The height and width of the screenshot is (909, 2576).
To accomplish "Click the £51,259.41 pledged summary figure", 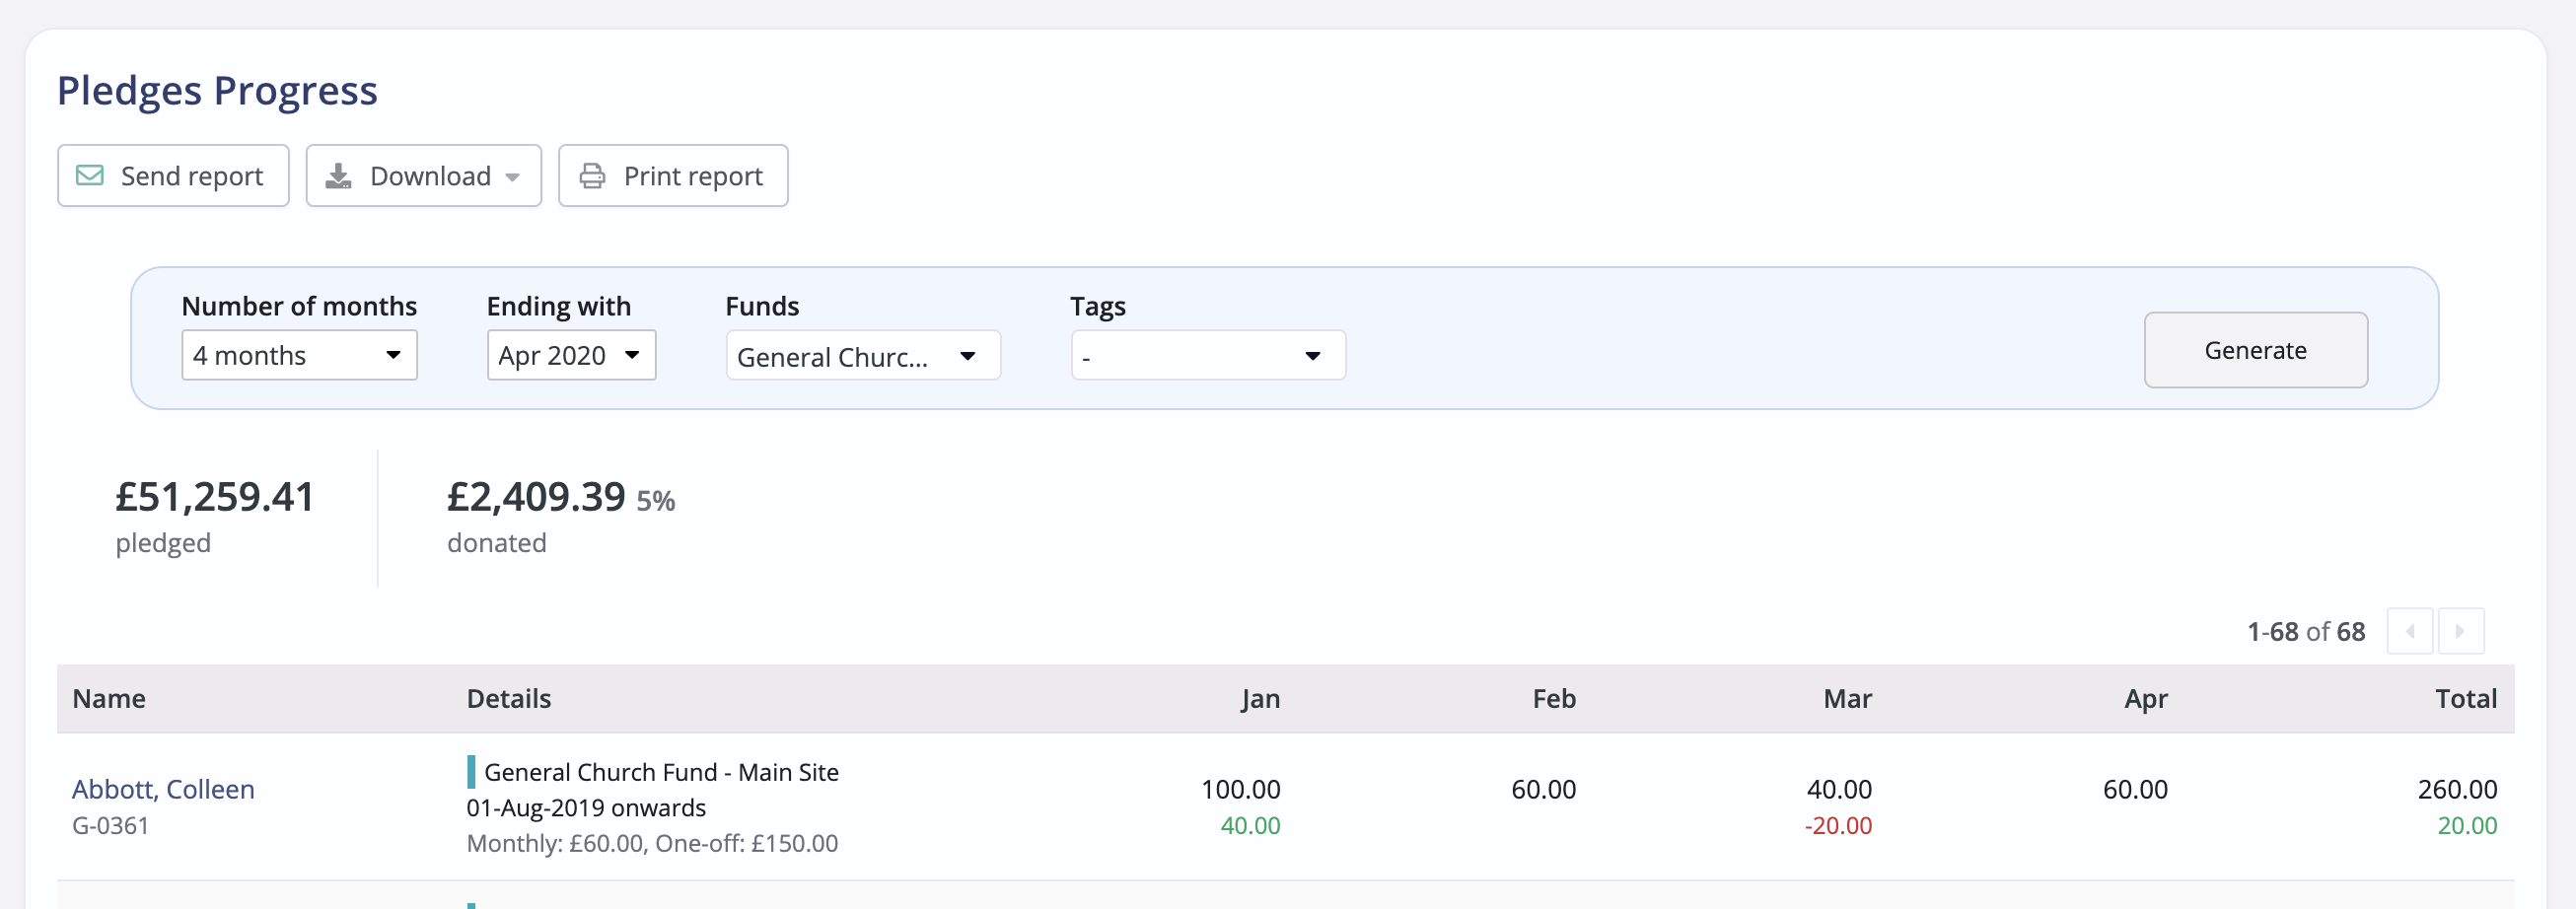I will click(214, 496).
